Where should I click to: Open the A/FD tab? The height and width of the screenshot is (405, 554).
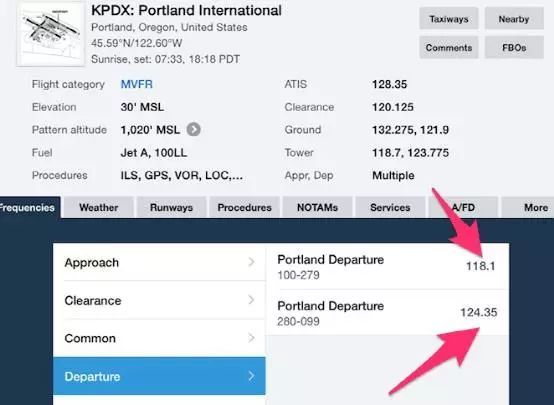tap(463, 207)
